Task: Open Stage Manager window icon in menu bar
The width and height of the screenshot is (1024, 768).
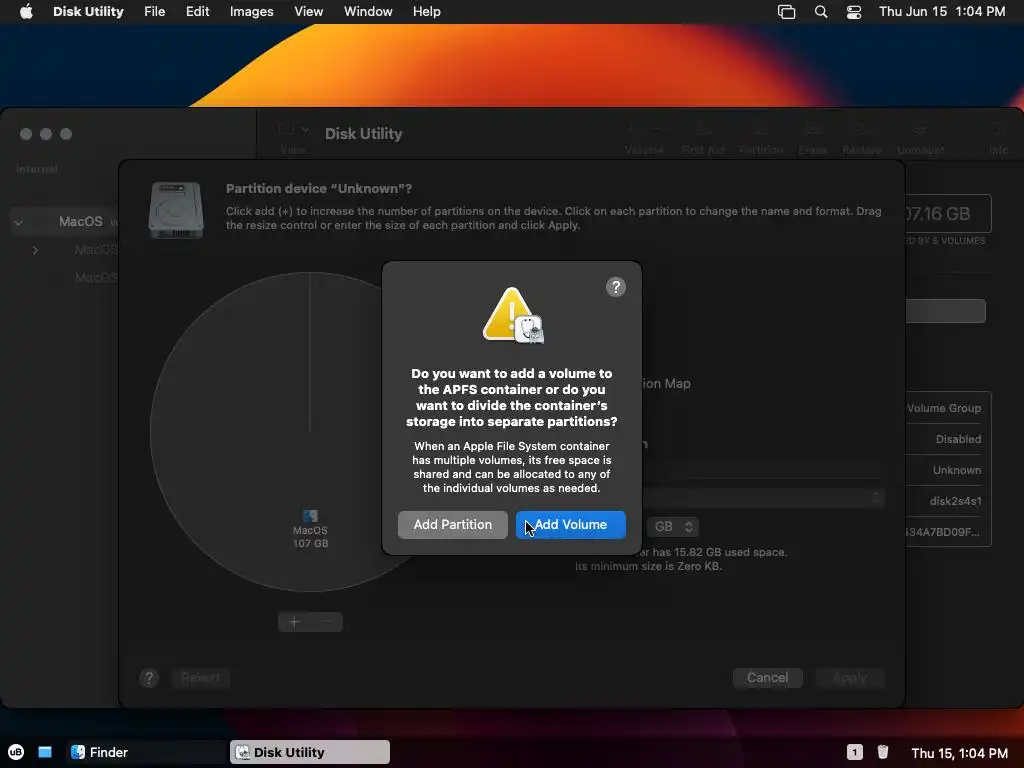Action: pos(786,12)
